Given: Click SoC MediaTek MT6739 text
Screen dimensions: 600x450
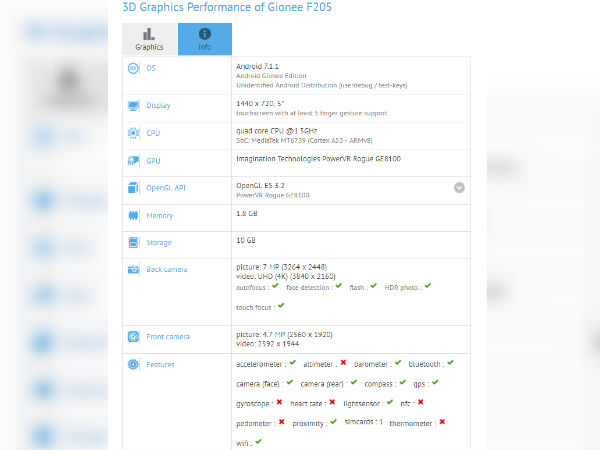Looking at the screenshot, I should click(304, 140).
